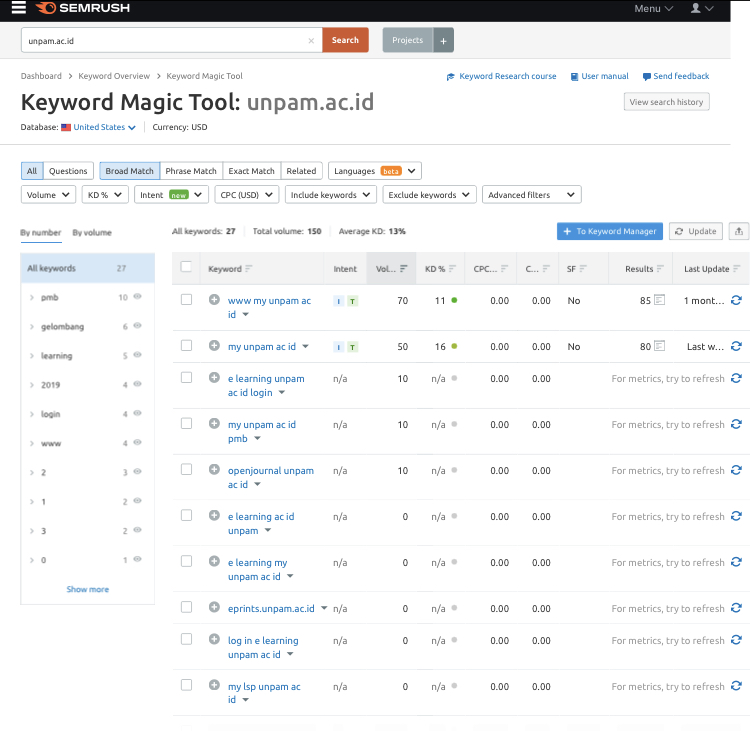Hide the learning keyword group
The height and width of the screenshot is (731, 750).
tap(137, 355)
